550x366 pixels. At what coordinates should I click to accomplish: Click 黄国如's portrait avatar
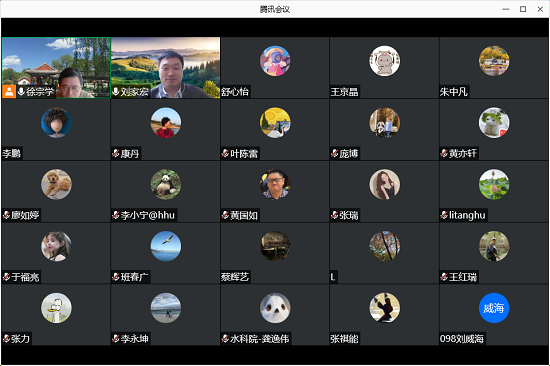[x=275, y=184]
